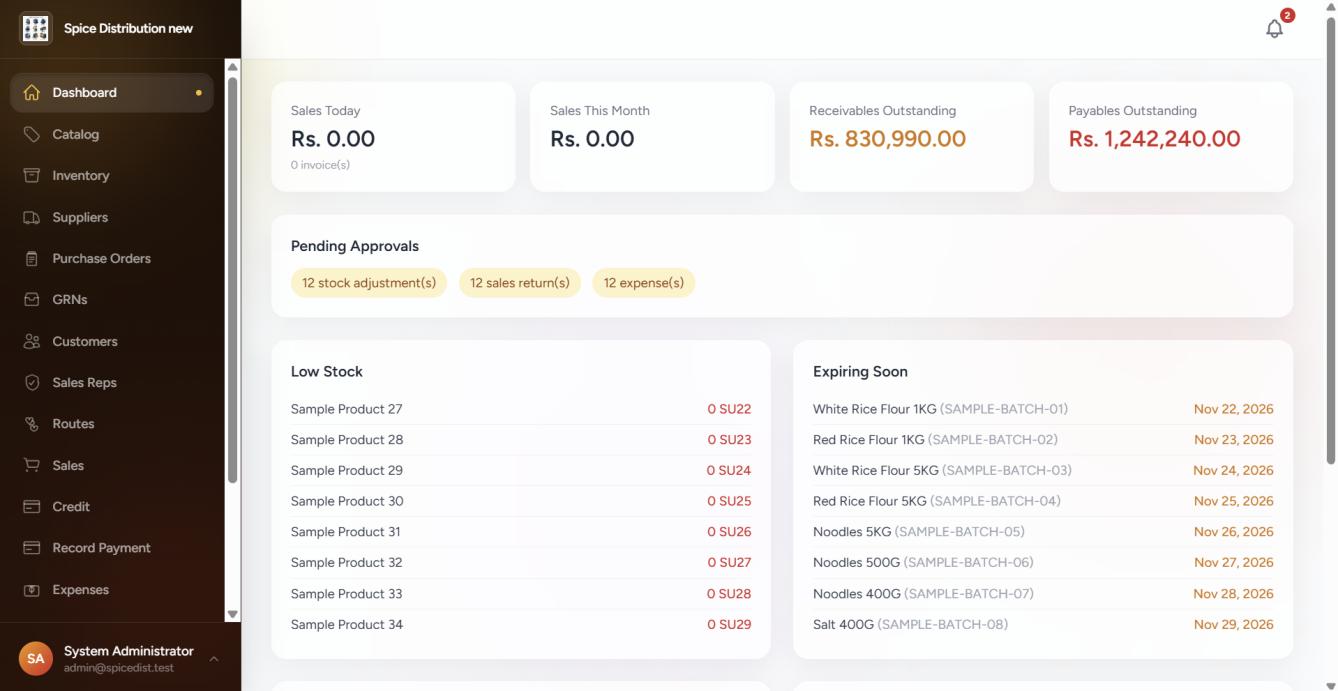Click the 0 SU22 stock value
Screen dimensions: 1338x691
(x=729, y=409)
